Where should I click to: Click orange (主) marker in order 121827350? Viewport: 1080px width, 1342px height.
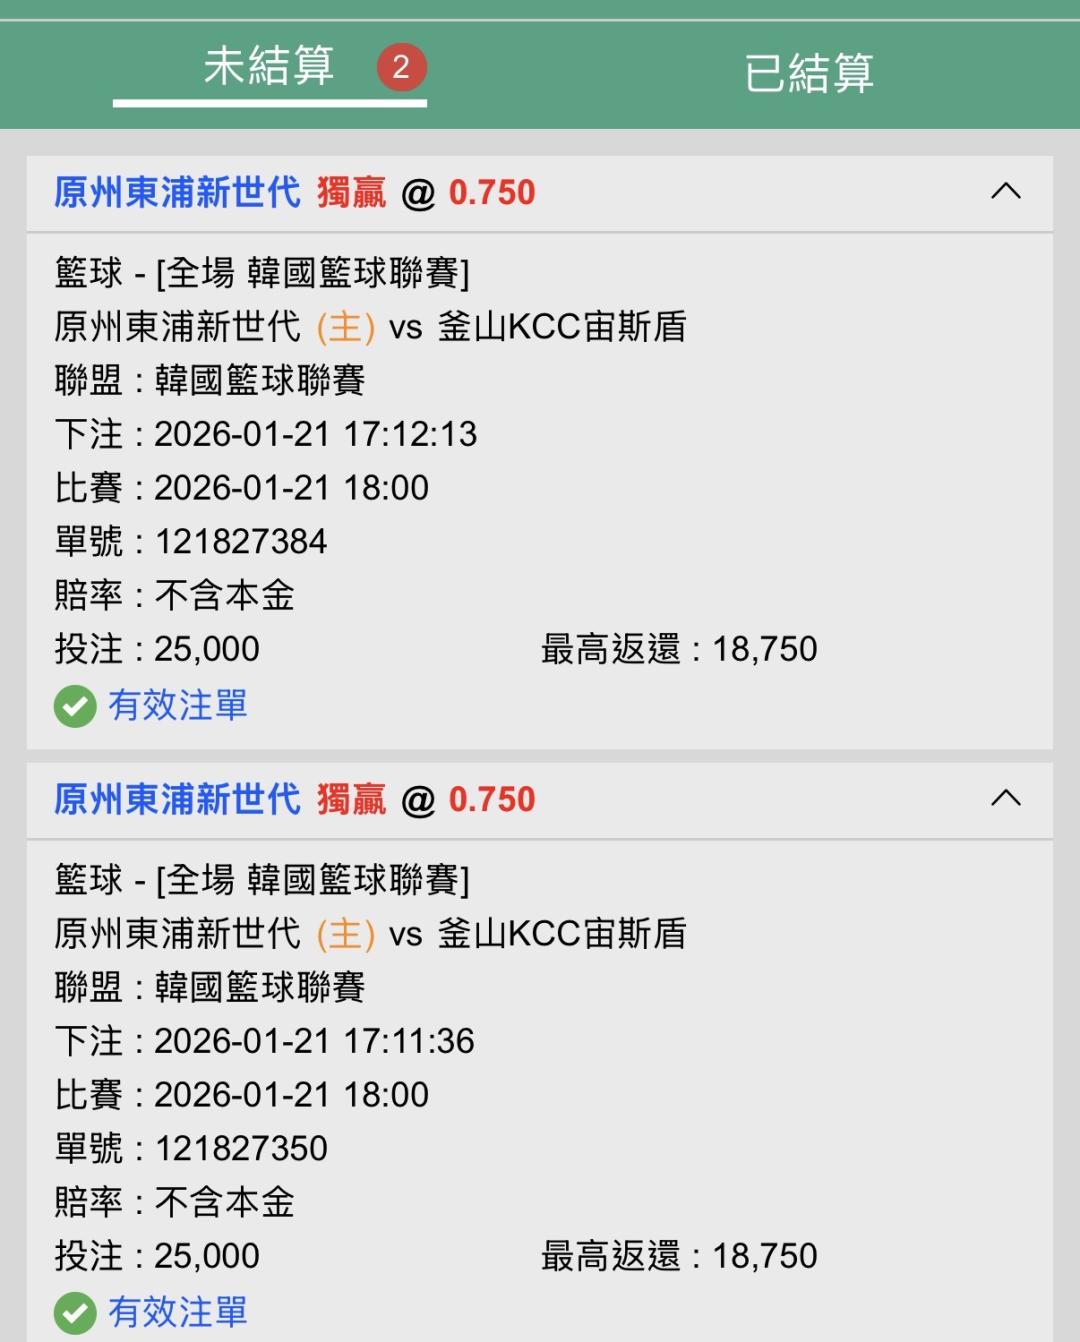[x=345, y=934]
